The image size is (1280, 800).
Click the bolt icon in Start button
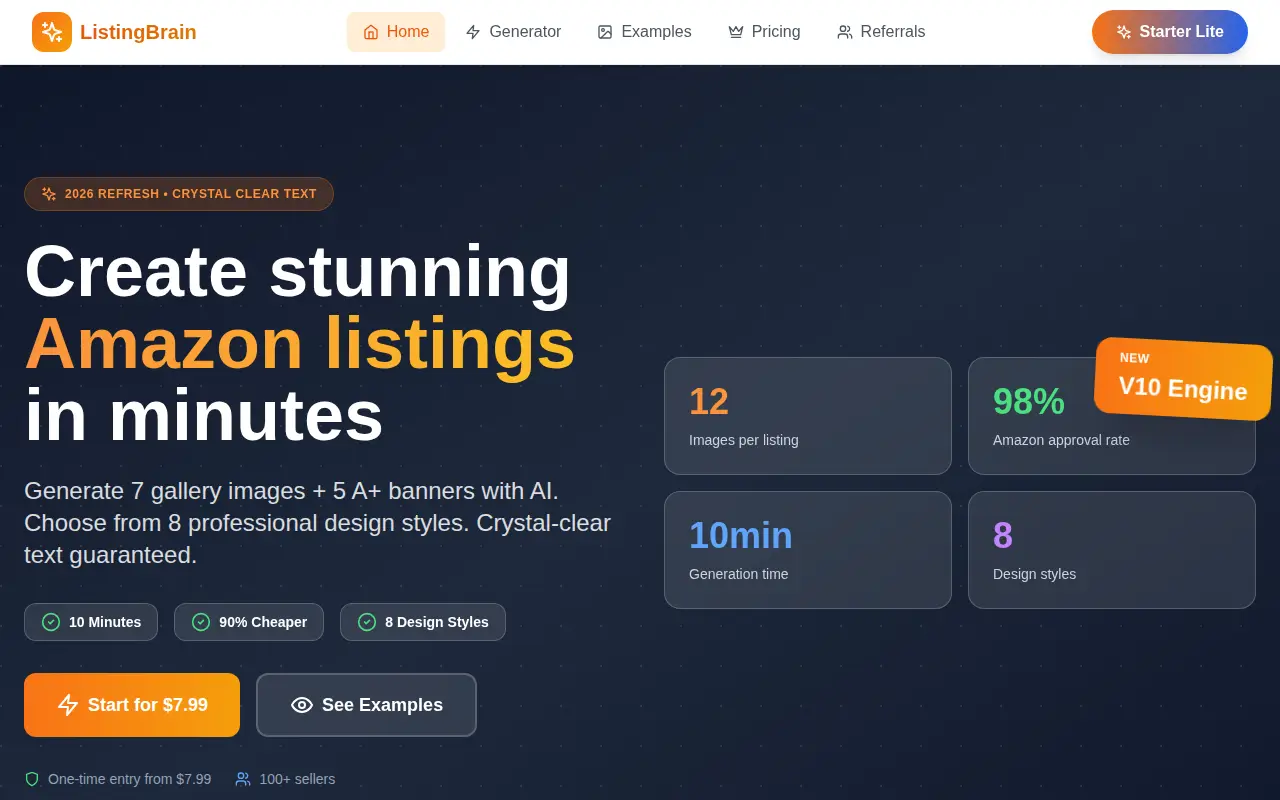pos(68,705)
